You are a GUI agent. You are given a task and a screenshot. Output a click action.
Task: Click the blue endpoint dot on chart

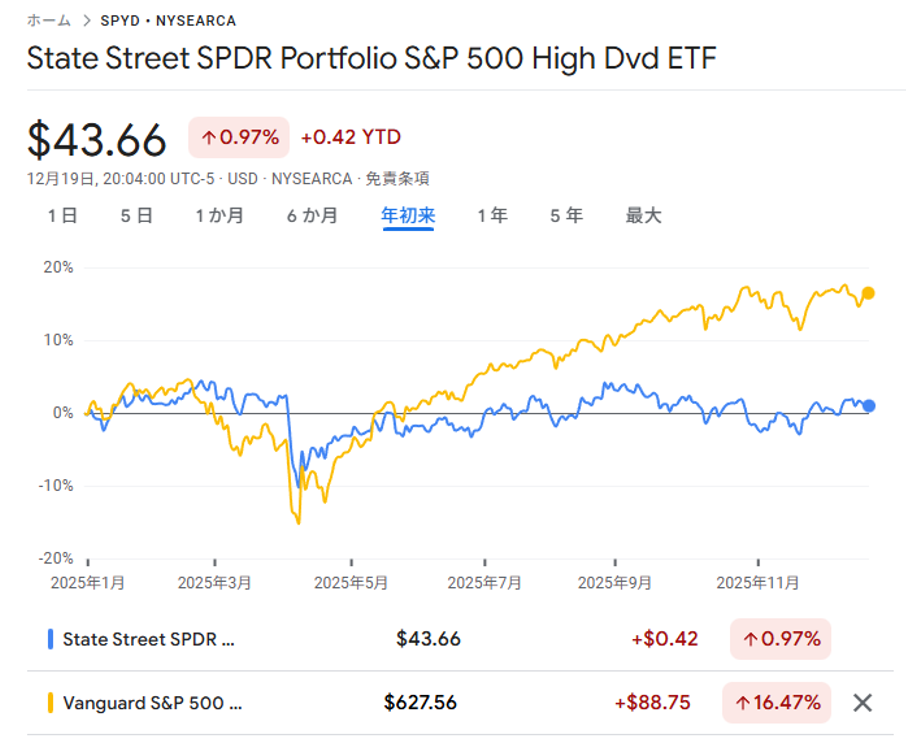869,405
